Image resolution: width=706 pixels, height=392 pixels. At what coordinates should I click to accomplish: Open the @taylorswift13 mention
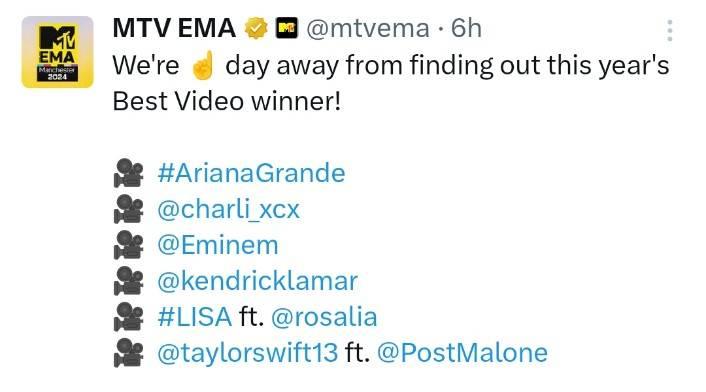(x=247, y=353)
